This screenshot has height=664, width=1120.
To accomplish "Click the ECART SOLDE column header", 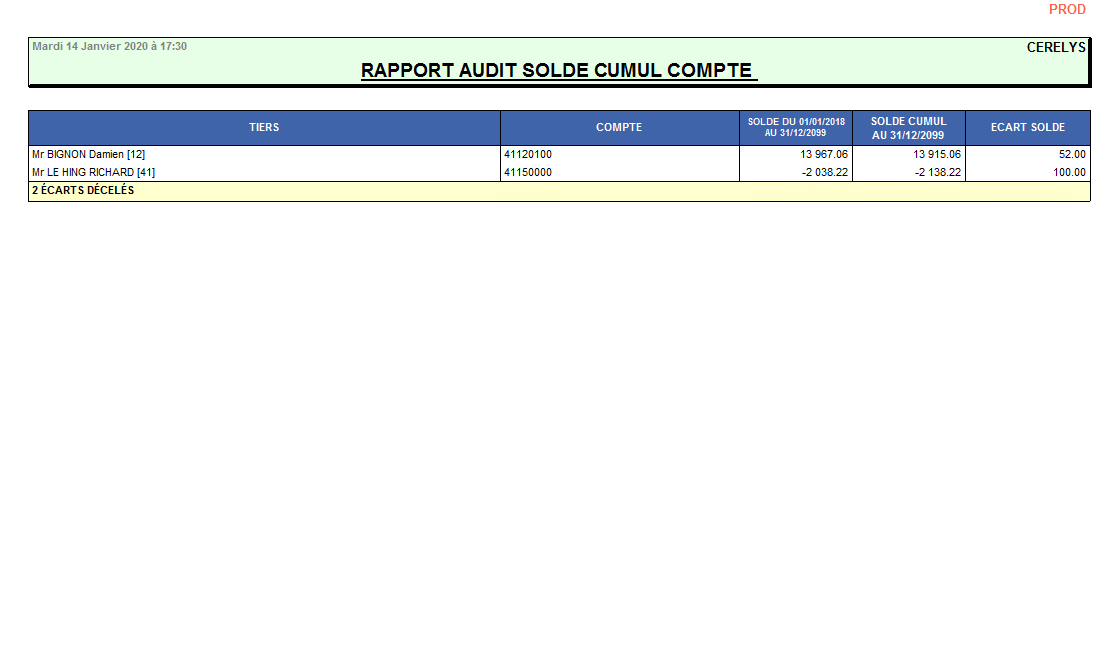I will click(x=1027, y=128).
